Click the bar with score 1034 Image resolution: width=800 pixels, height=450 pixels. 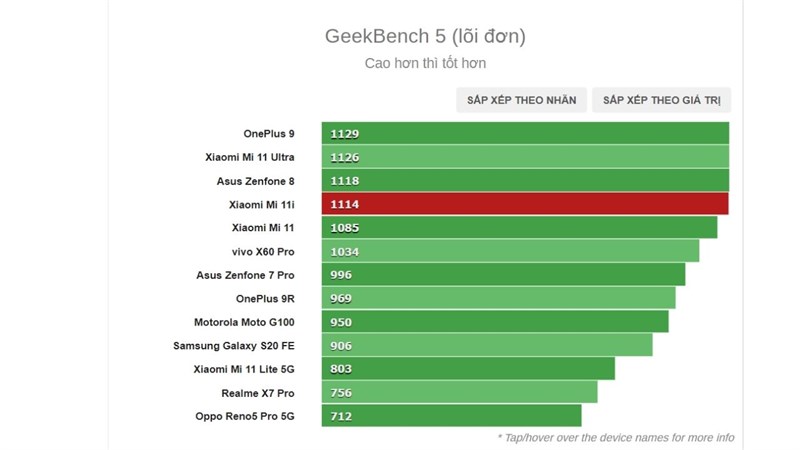click(x=510, y=251)
